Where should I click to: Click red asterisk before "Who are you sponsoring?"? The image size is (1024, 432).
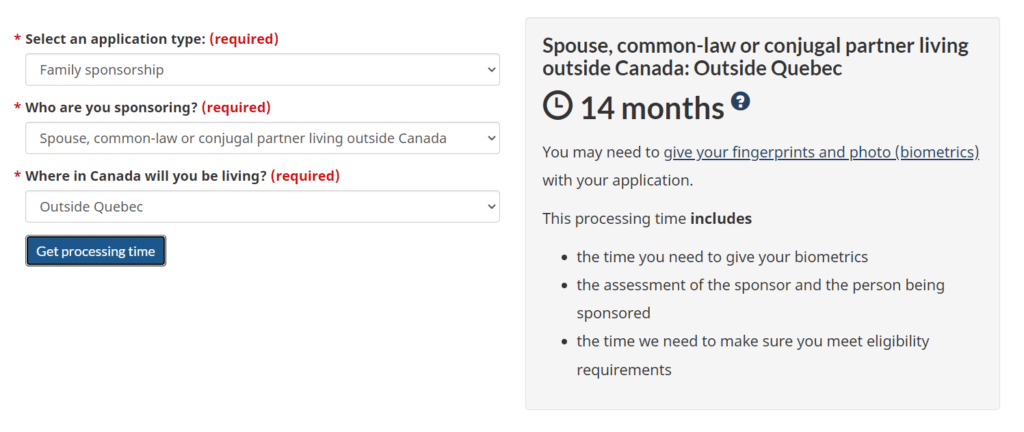[17, 108]
